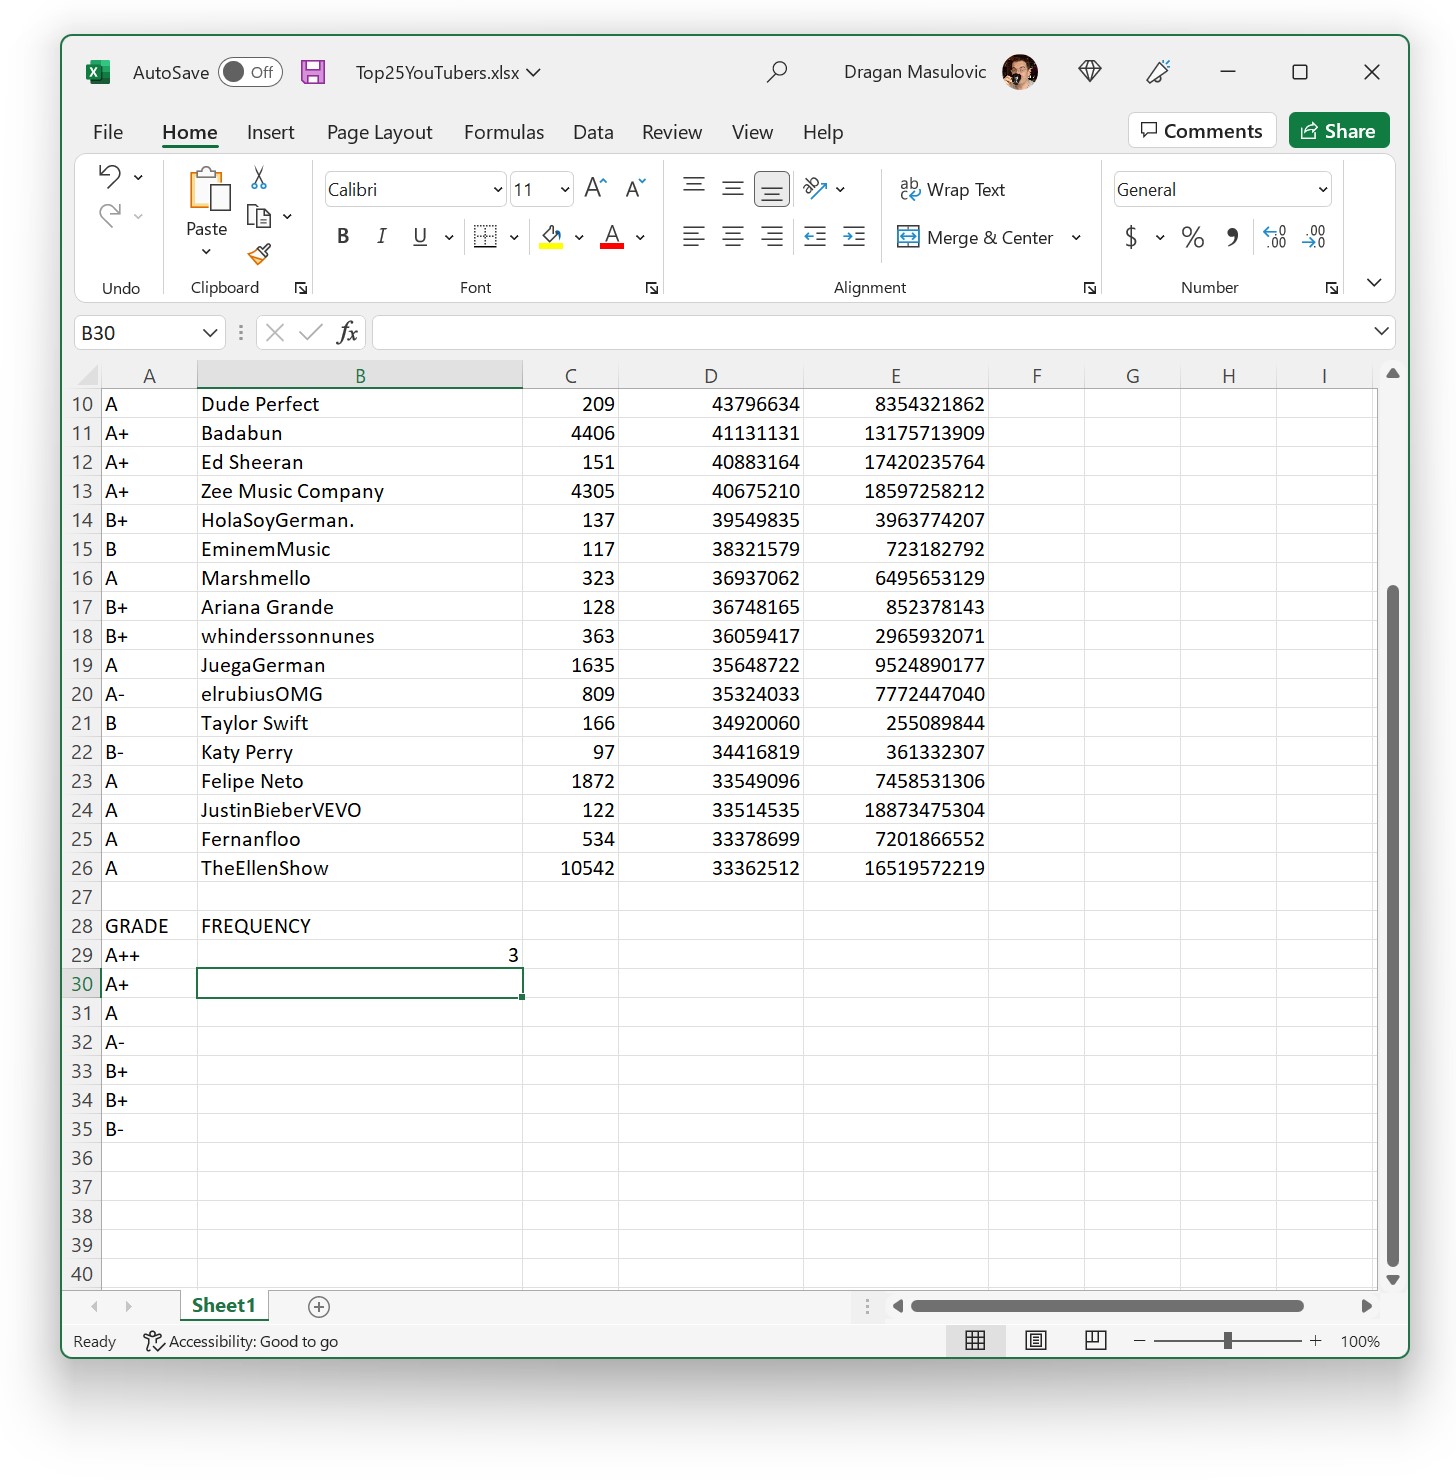This screenshot has height=1483, width=1456.
Task: Open the Paste options dropdown arrow
Action: pyautogui.click(x=206, y=252)
